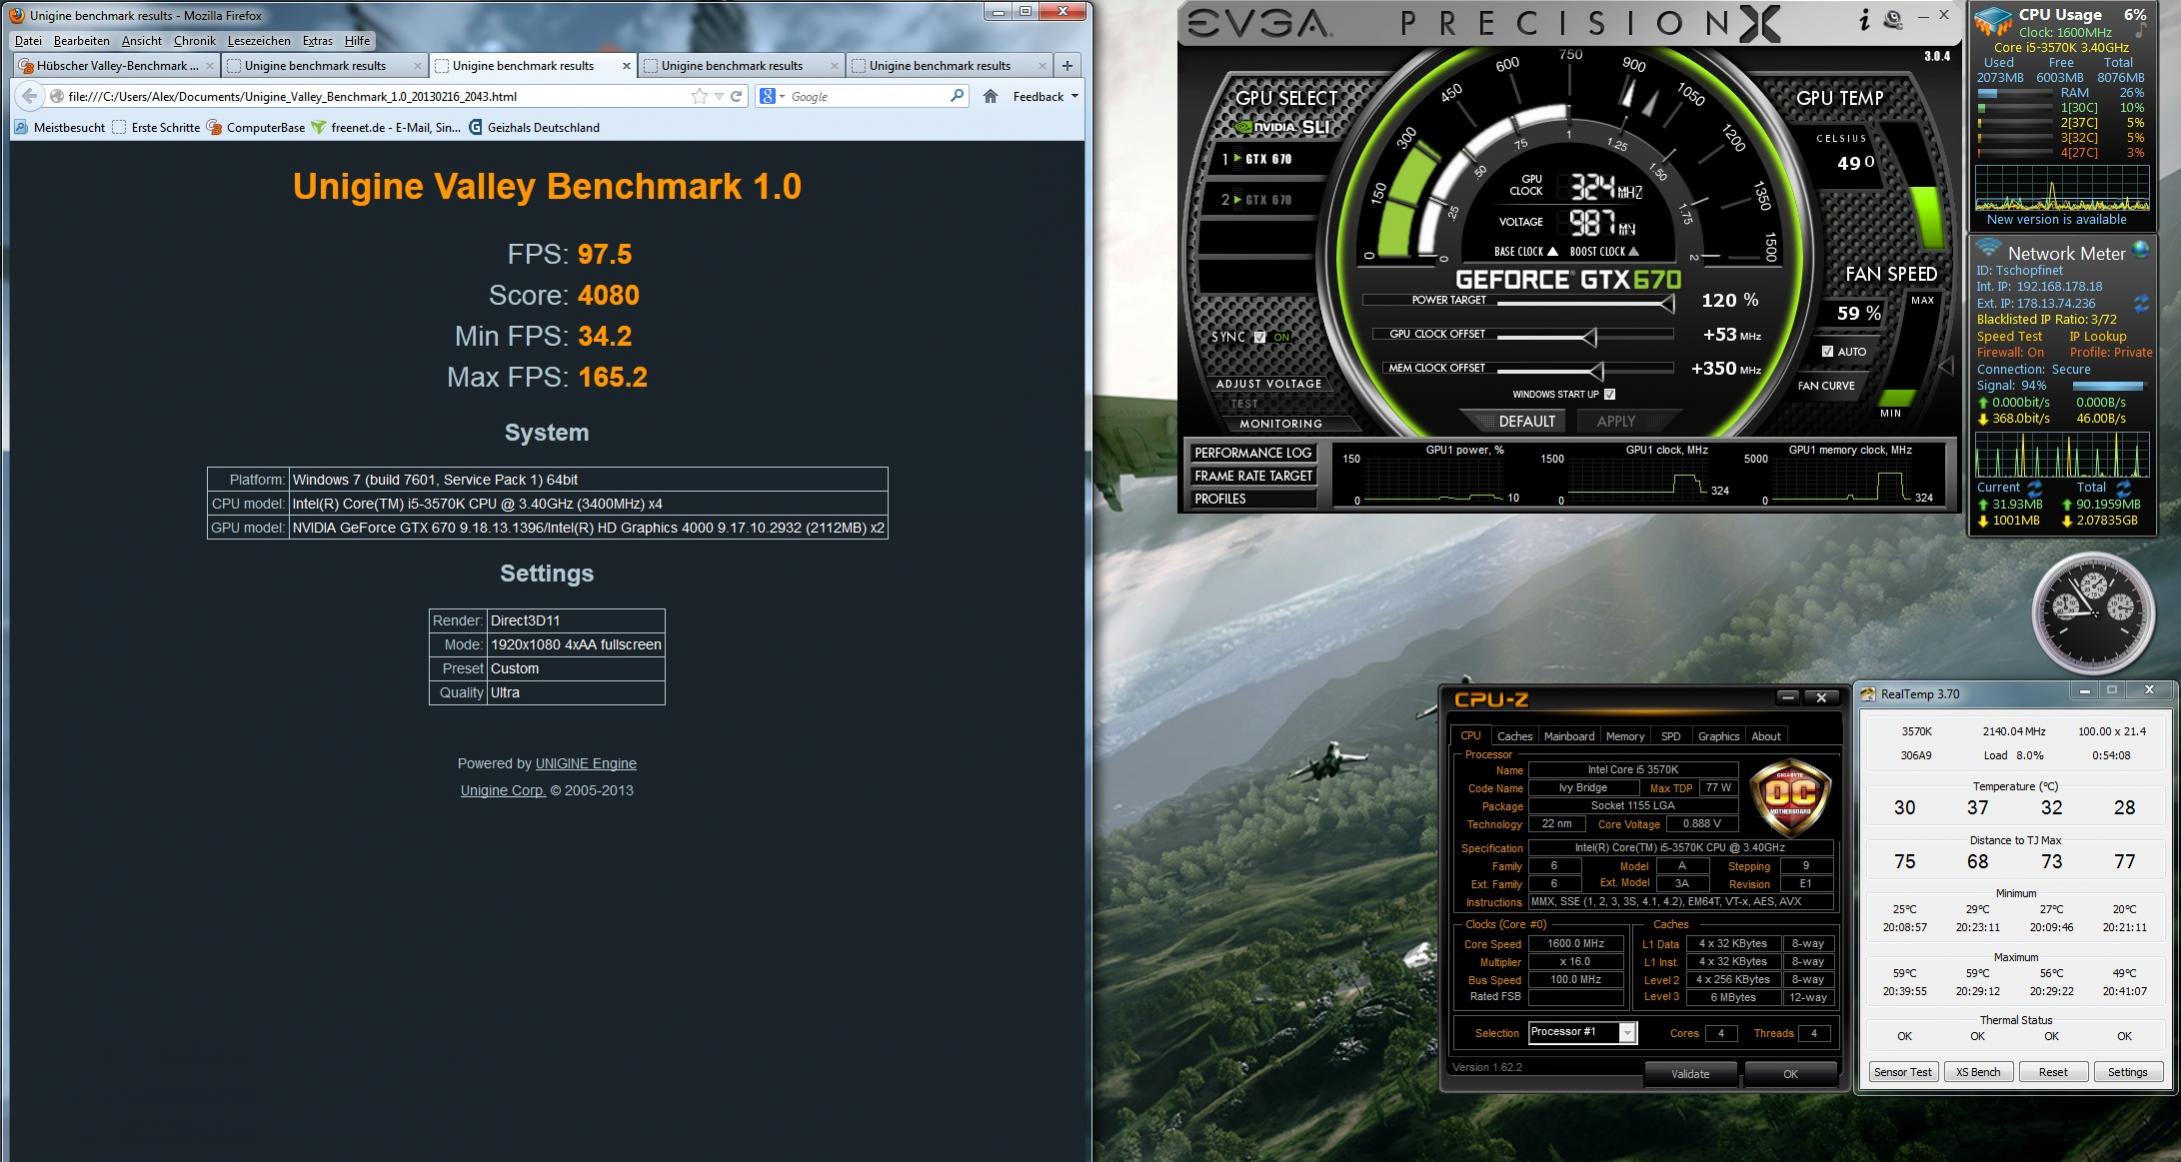Click Firefox home icon
Viewport: 2181px width, 1162px height.
click(x=990, y=96)
